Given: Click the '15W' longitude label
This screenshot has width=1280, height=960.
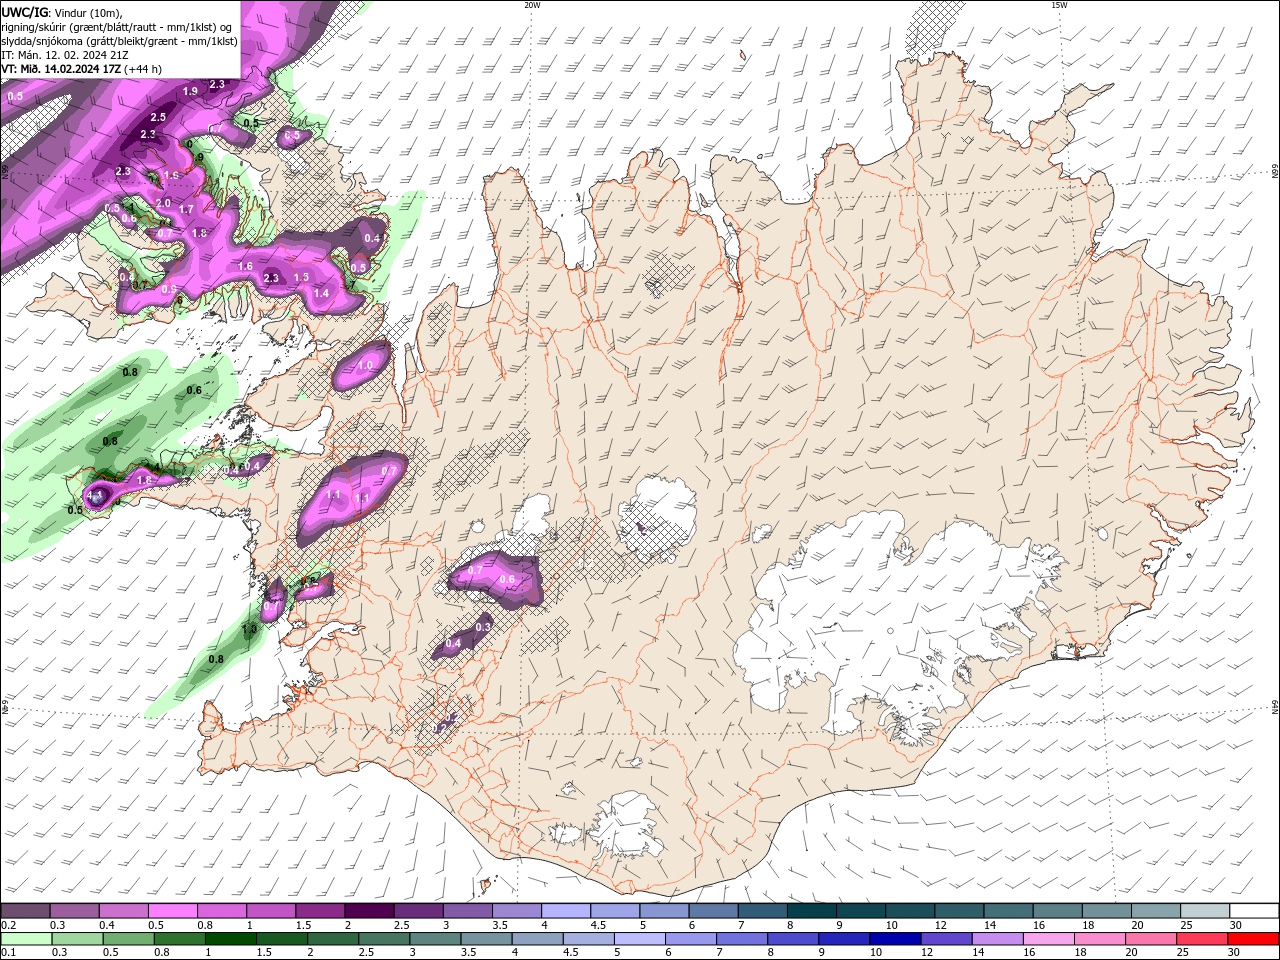Looking at the screenshot, I should (1058, 4).
